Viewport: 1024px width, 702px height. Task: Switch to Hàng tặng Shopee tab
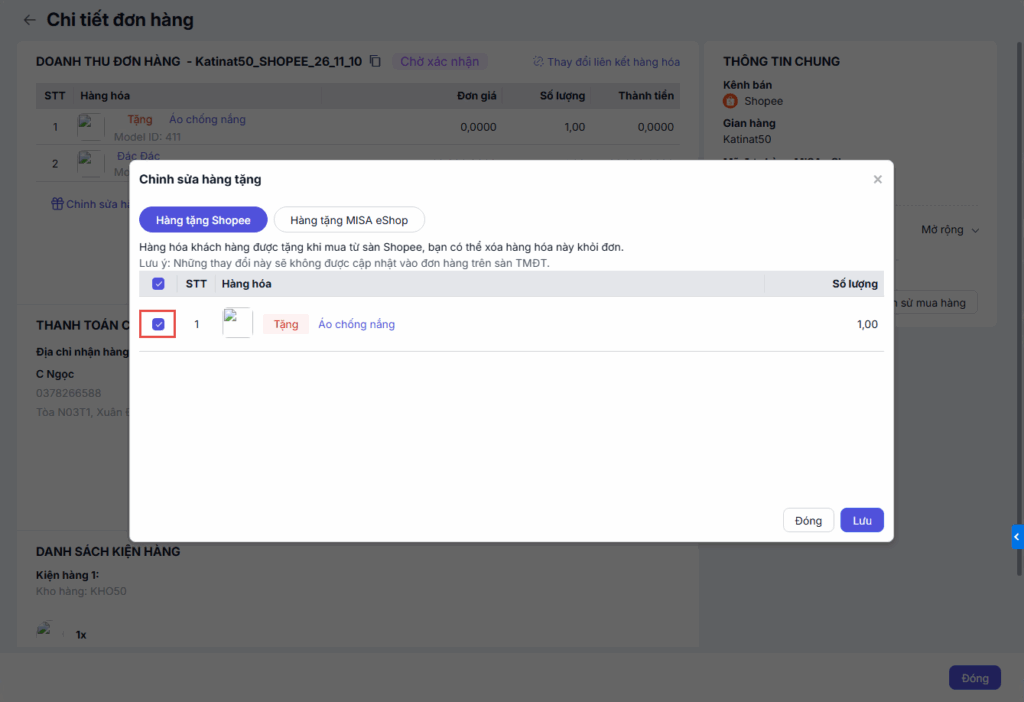click(203, 220)
